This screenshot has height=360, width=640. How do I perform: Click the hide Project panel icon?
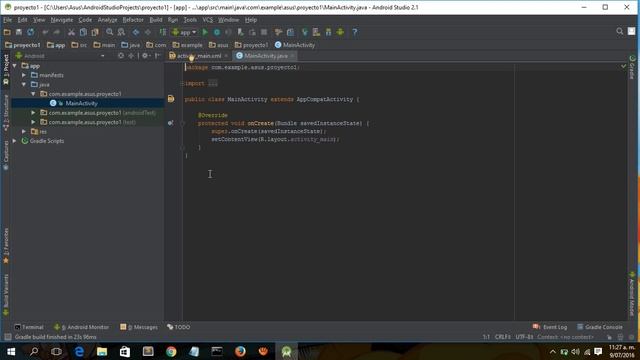pyautogui.click(x=158, y=56)
